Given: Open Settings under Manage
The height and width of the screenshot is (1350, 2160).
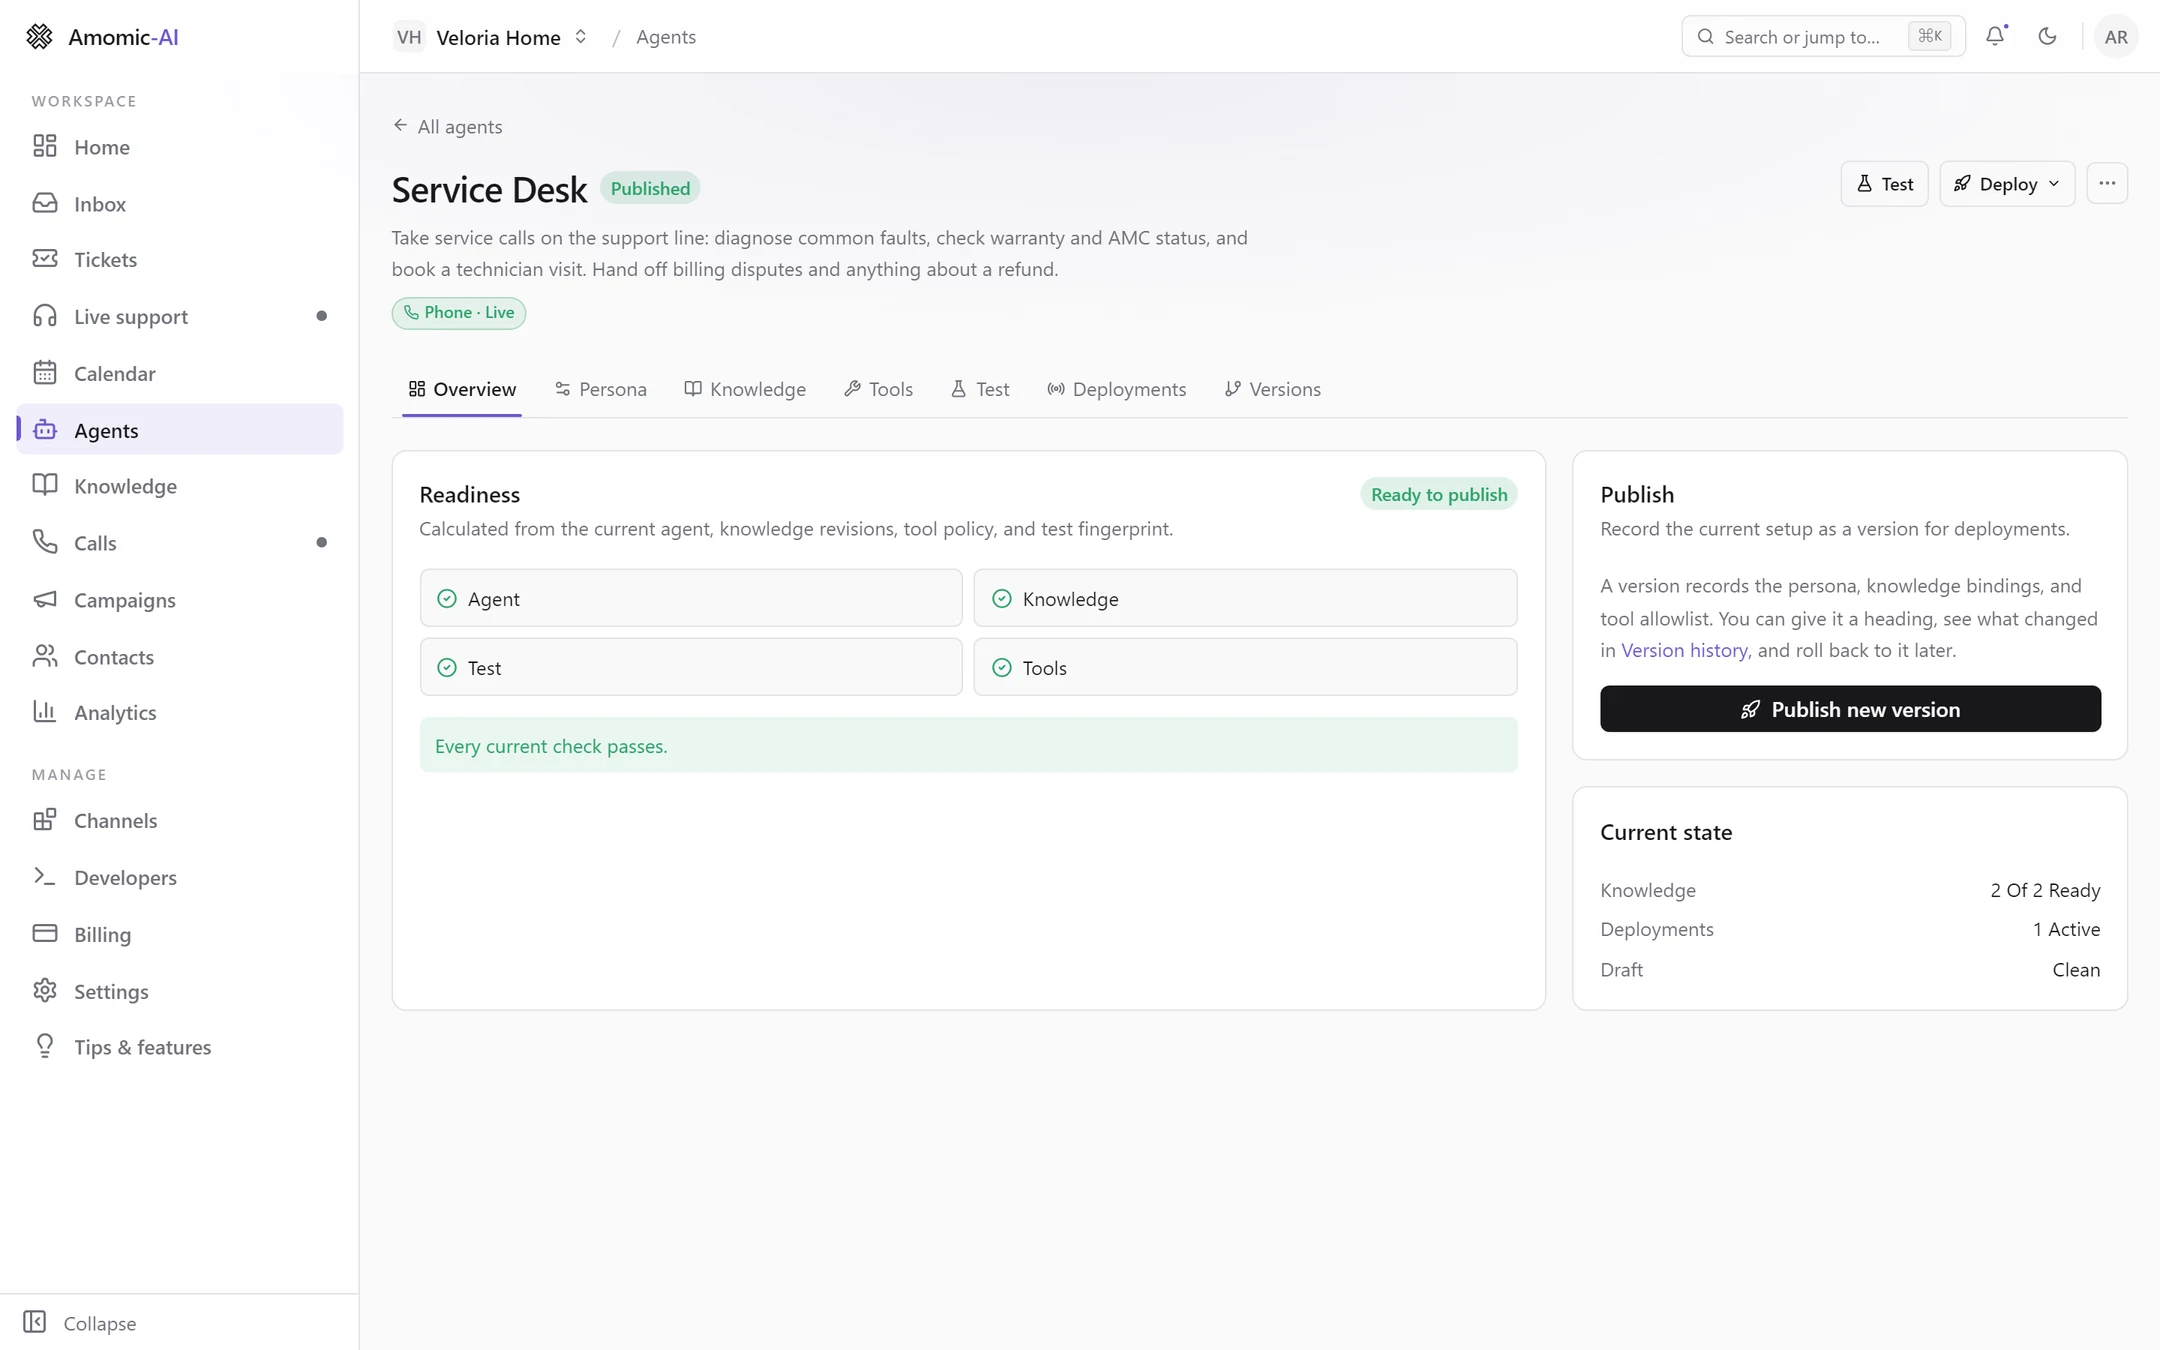Looking at the screenshot, I should click(180, 991).
